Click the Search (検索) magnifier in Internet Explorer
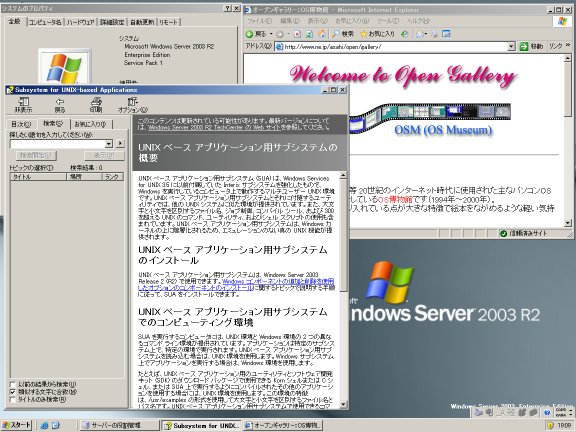576x432 pixels. pyautogui.click(x=342, y=34)
